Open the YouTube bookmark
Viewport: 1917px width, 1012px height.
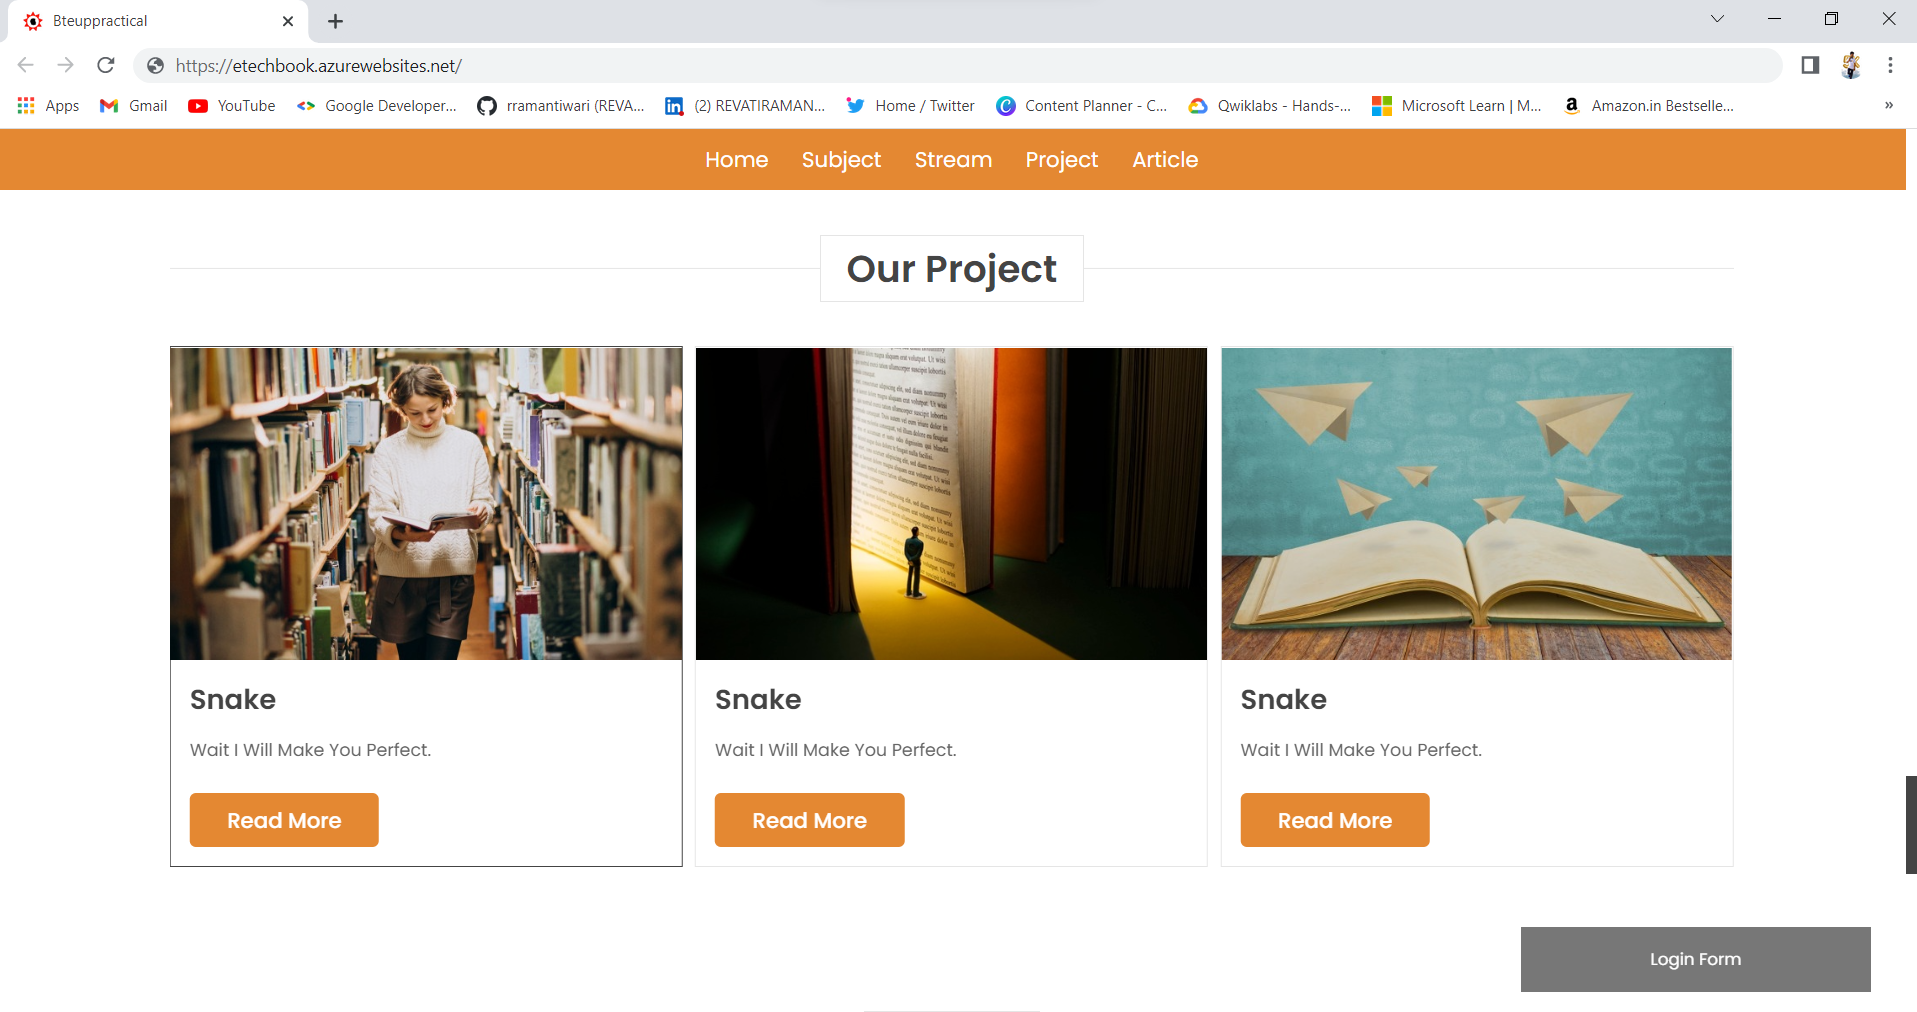coord(232,105)
